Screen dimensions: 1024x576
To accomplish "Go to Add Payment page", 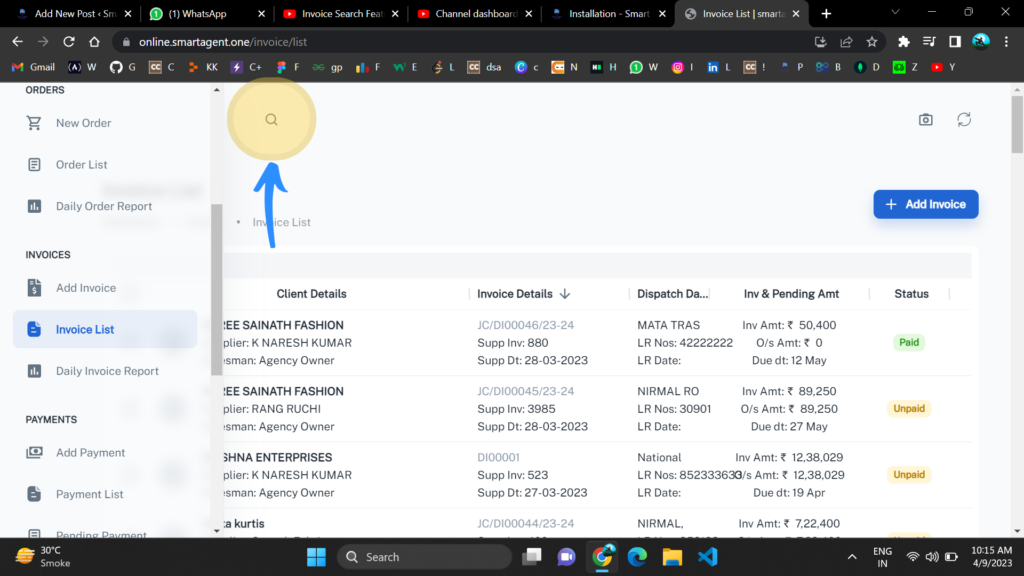I will pyautogui.click(x=90, y=453).
